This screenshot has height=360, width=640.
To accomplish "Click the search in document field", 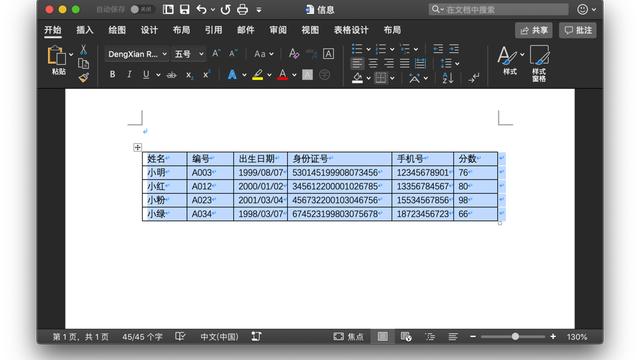I will [498, 9].
